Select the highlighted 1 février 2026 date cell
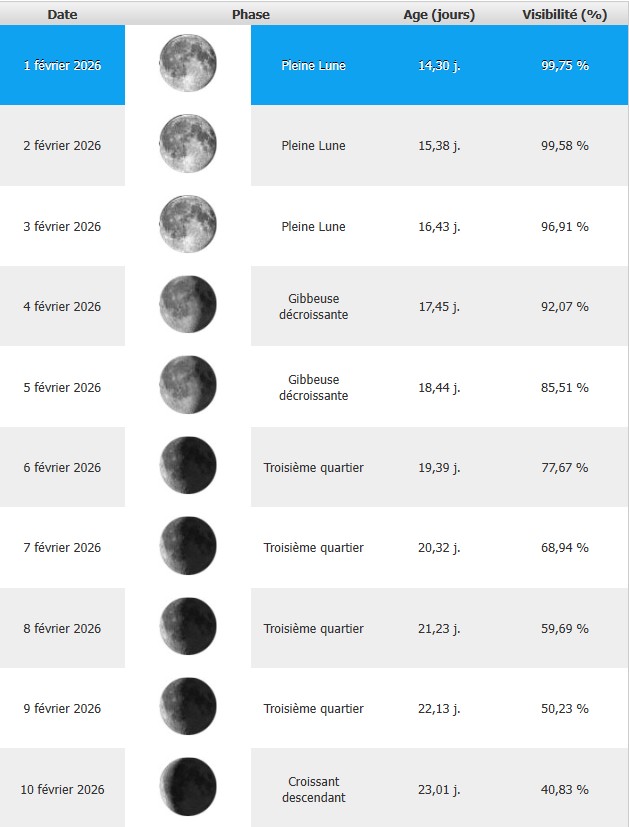The height and width of the screenshot is (827, 629). click(62, 65)
